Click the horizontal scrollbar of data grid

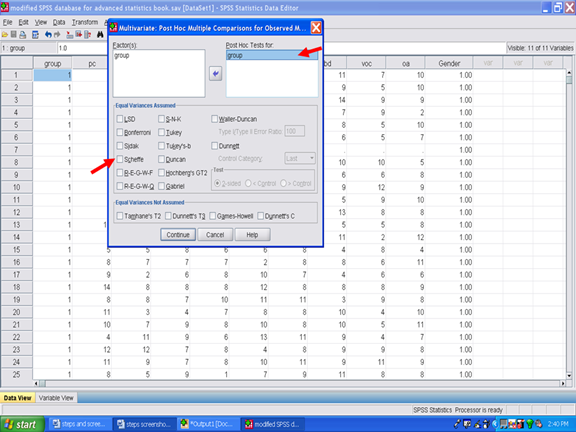point(300,384)
